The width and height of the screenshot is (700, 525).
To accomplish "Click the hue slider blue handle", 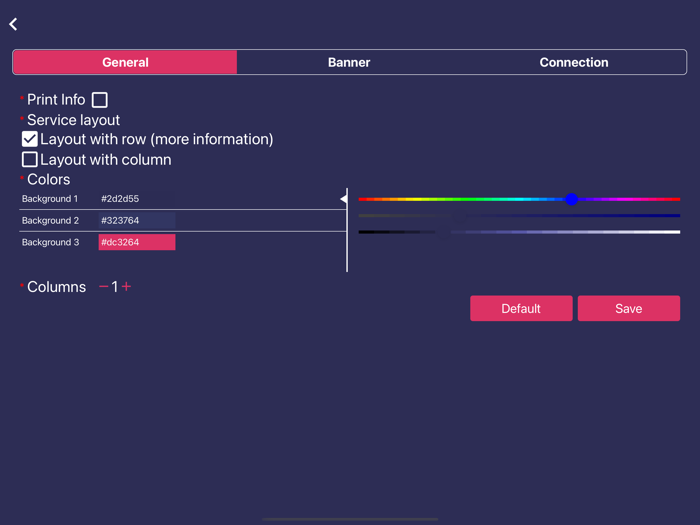I will point(571,199).
